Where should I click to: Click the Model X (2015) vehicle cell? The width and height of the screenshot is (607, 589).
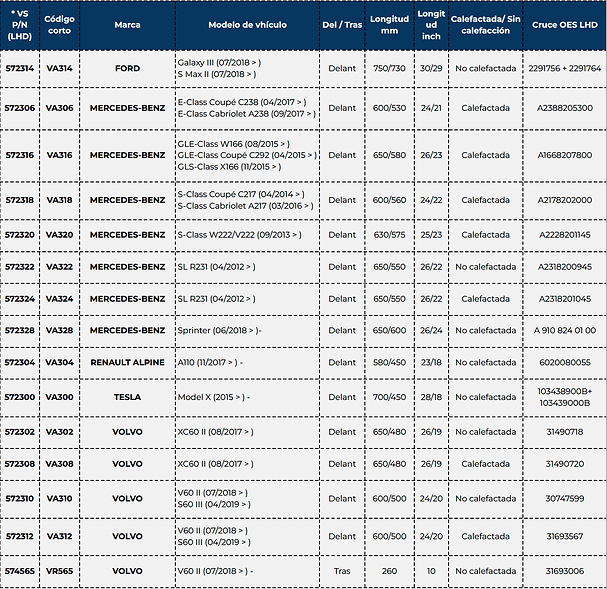[x=213, y=397]
